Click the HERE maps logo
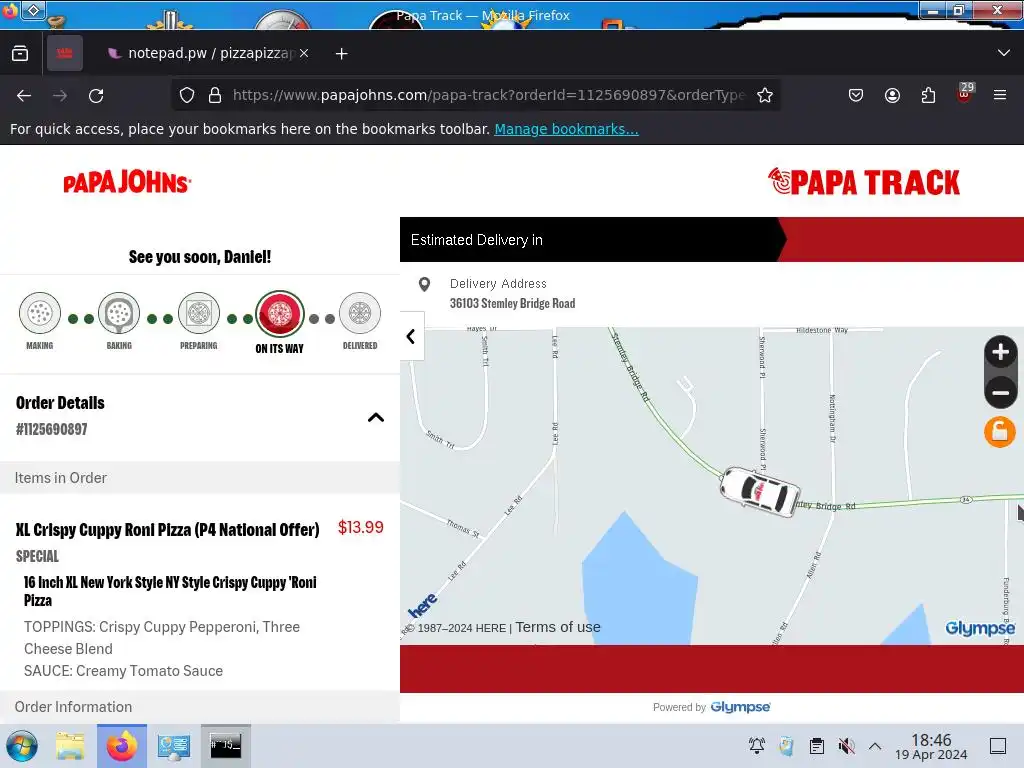Viewport: 1024px width, 768px height. 423,605
